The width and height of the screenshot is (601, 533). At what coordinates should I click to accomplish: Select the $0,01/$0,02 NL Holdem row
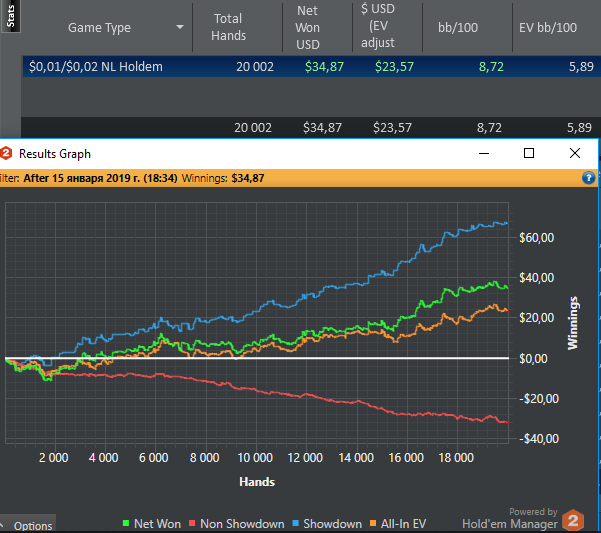pos(312,67)
